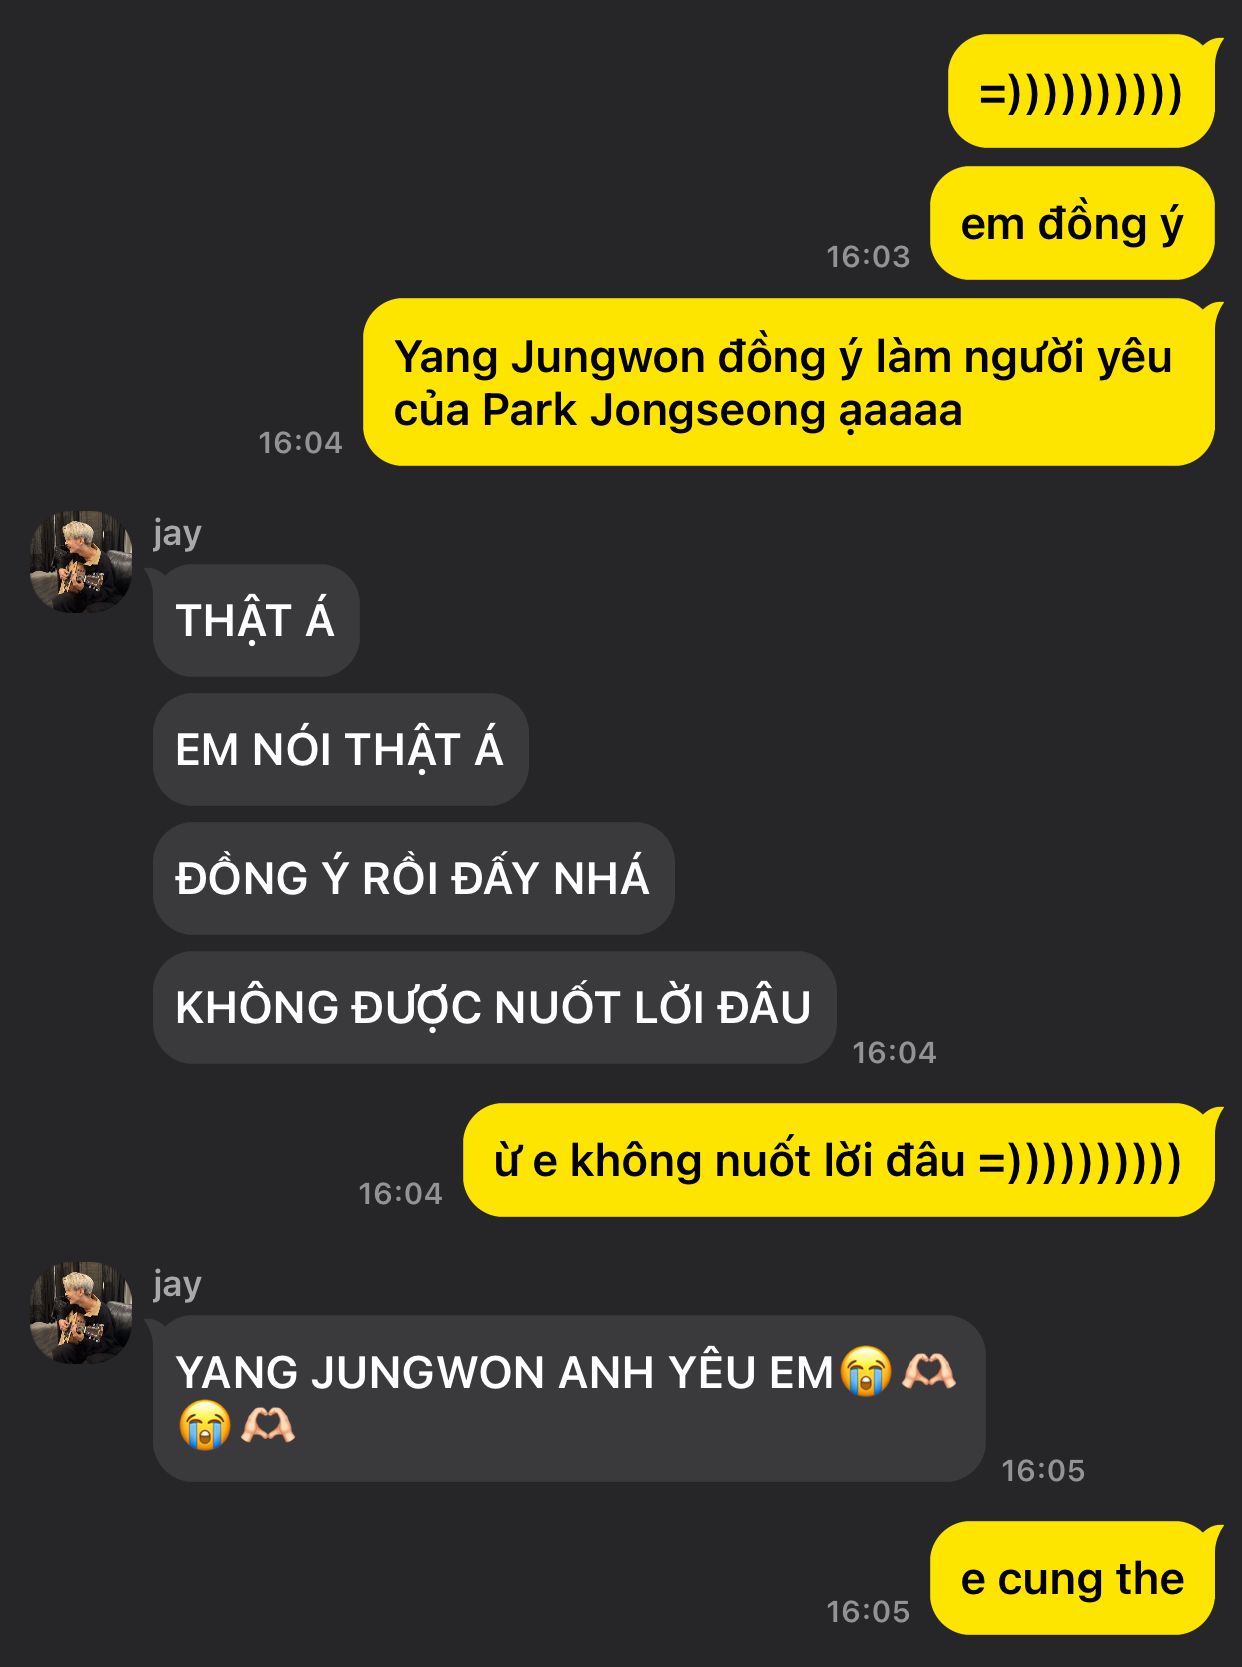Tap the crying emoji after ANH YÊU EM
The image size is (1242, 1667).
[x=866, y=1371]
